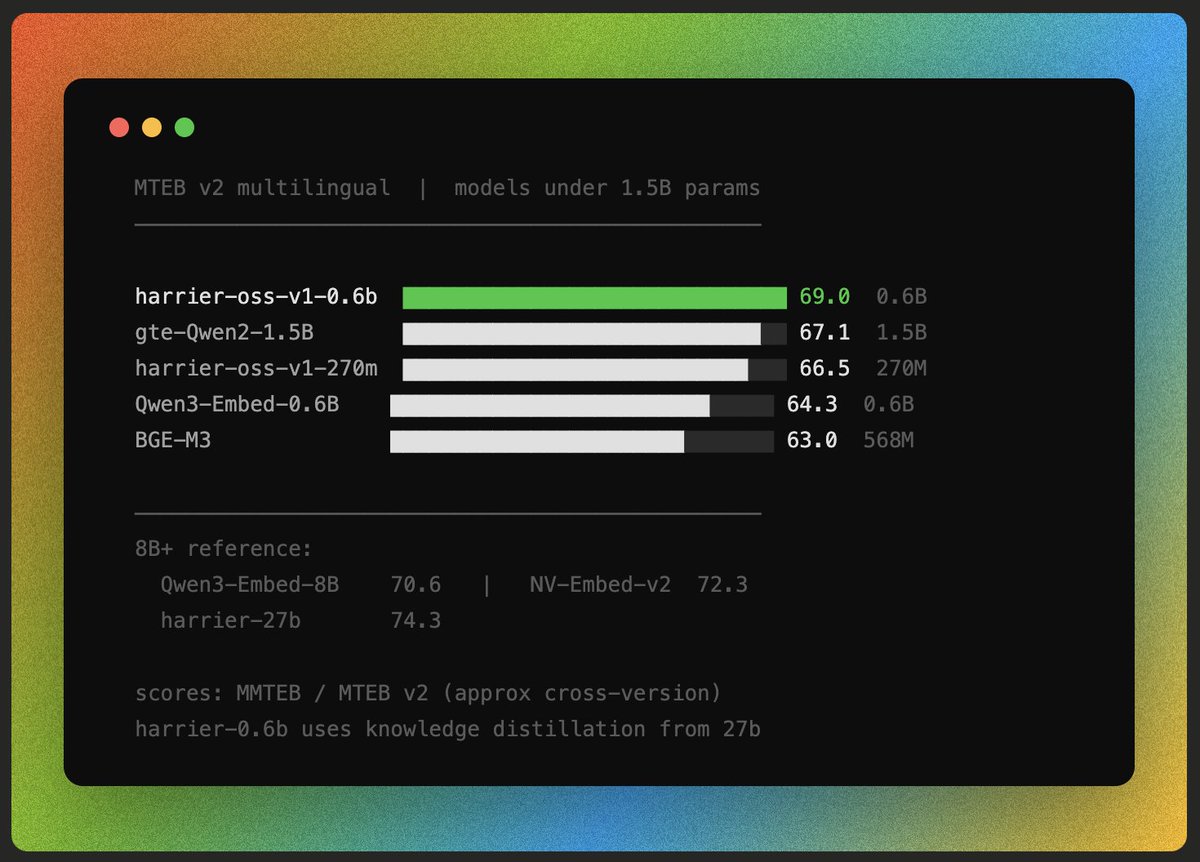Click the 1.5B parameter size of gte-Qwen2
1200x862 pixels.
click(901, 332)
